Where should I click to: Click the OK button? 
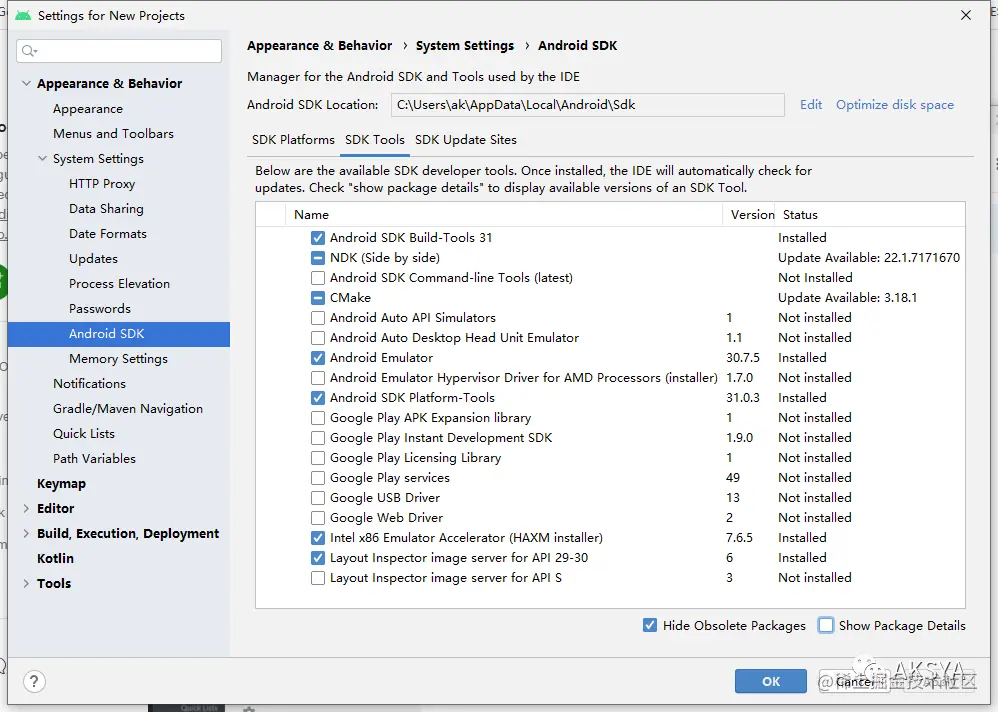[x=770, y=681]
